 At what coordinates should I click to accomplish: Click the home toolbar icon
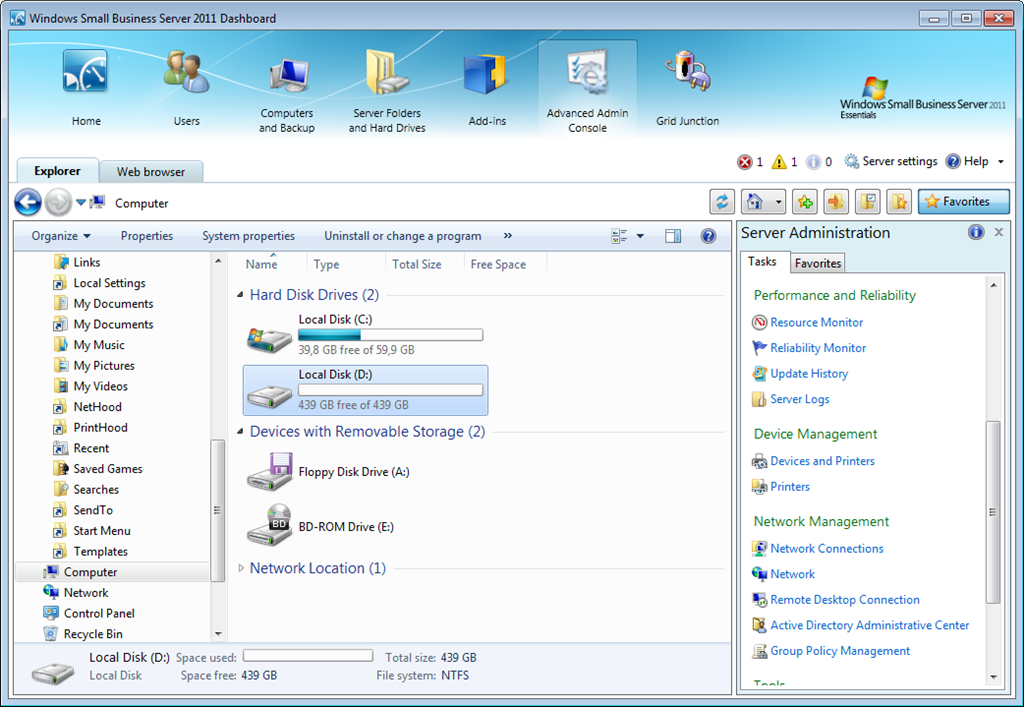755,202
